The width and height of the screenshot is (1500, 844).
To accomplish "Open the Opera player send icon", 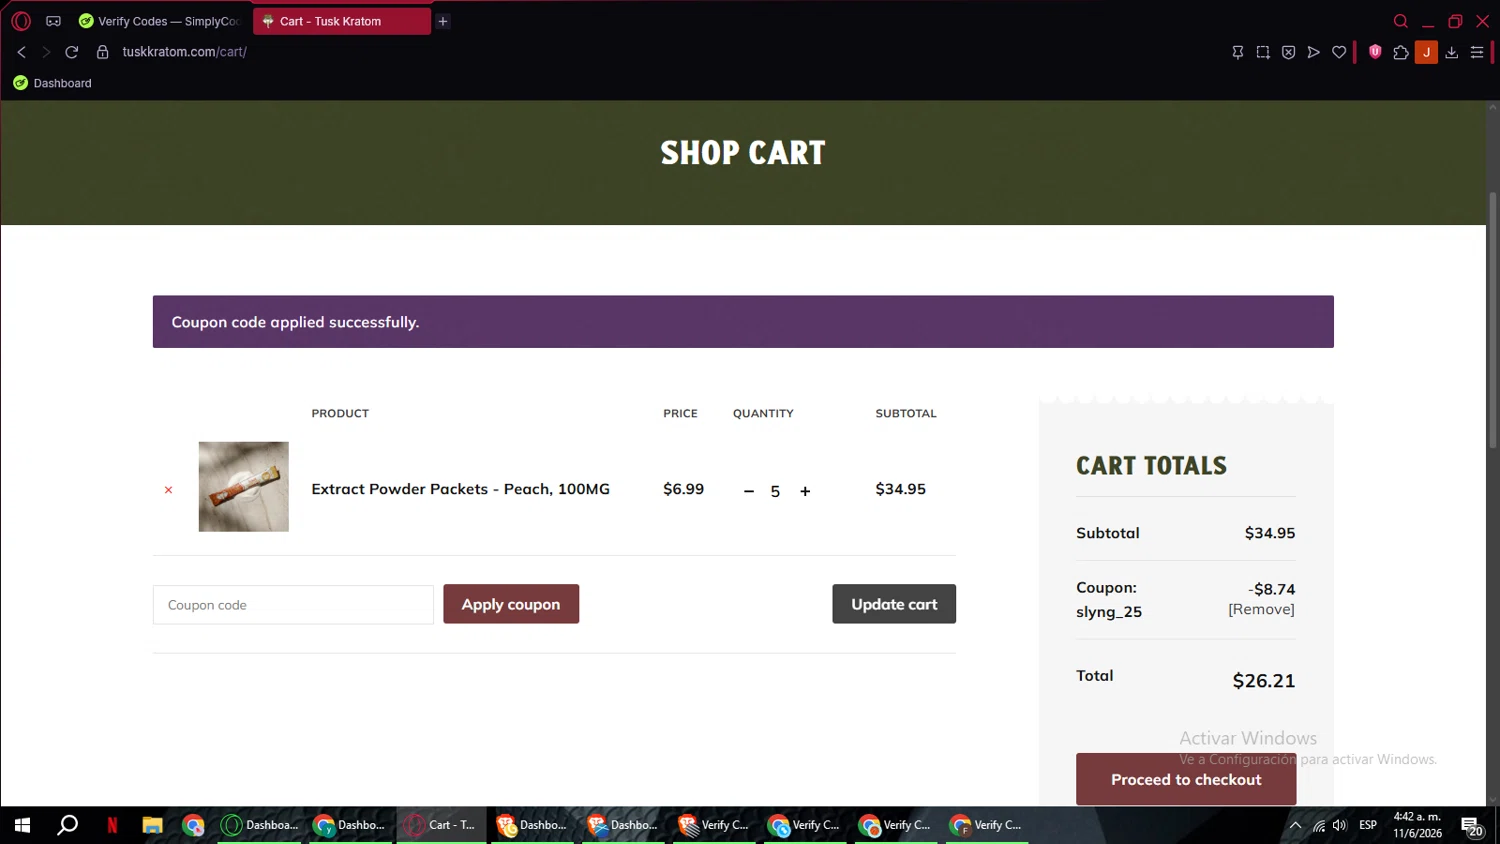I will click(1314, 52).
